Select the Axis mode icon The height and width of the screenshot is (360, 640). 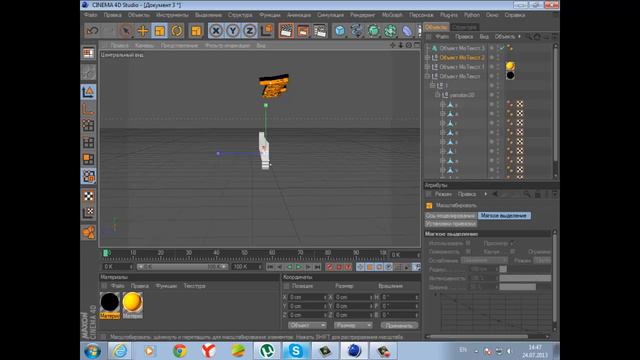click(88, 109)
